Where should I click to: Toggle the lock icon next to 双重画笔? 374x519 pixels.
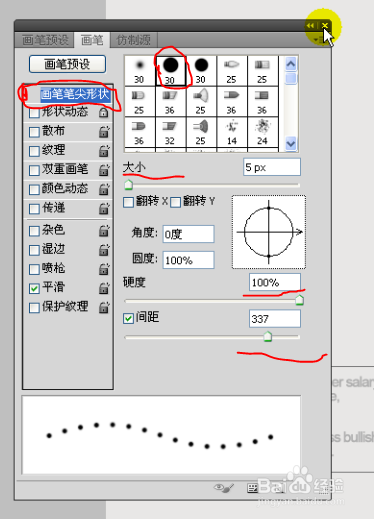(104, 170)
